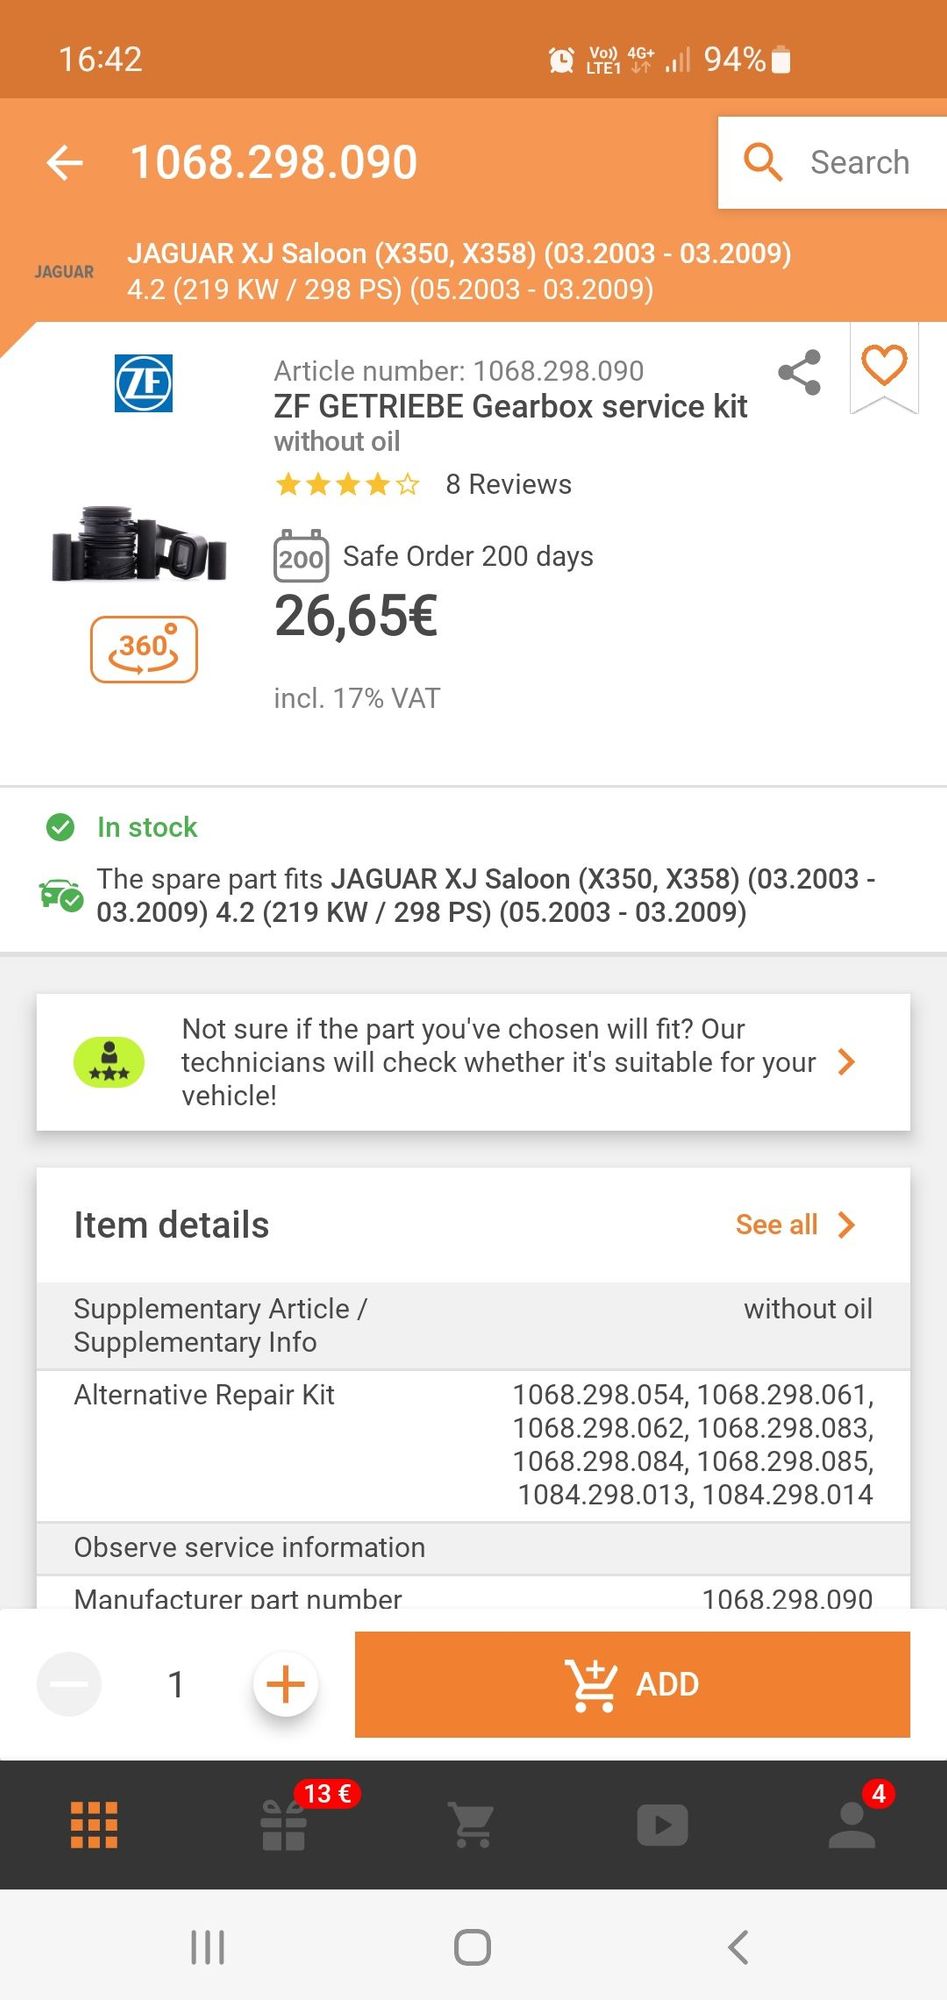Open the technician fit-check banner chevron
The image size is (947, 2000).
click(x=846, y=1062)
